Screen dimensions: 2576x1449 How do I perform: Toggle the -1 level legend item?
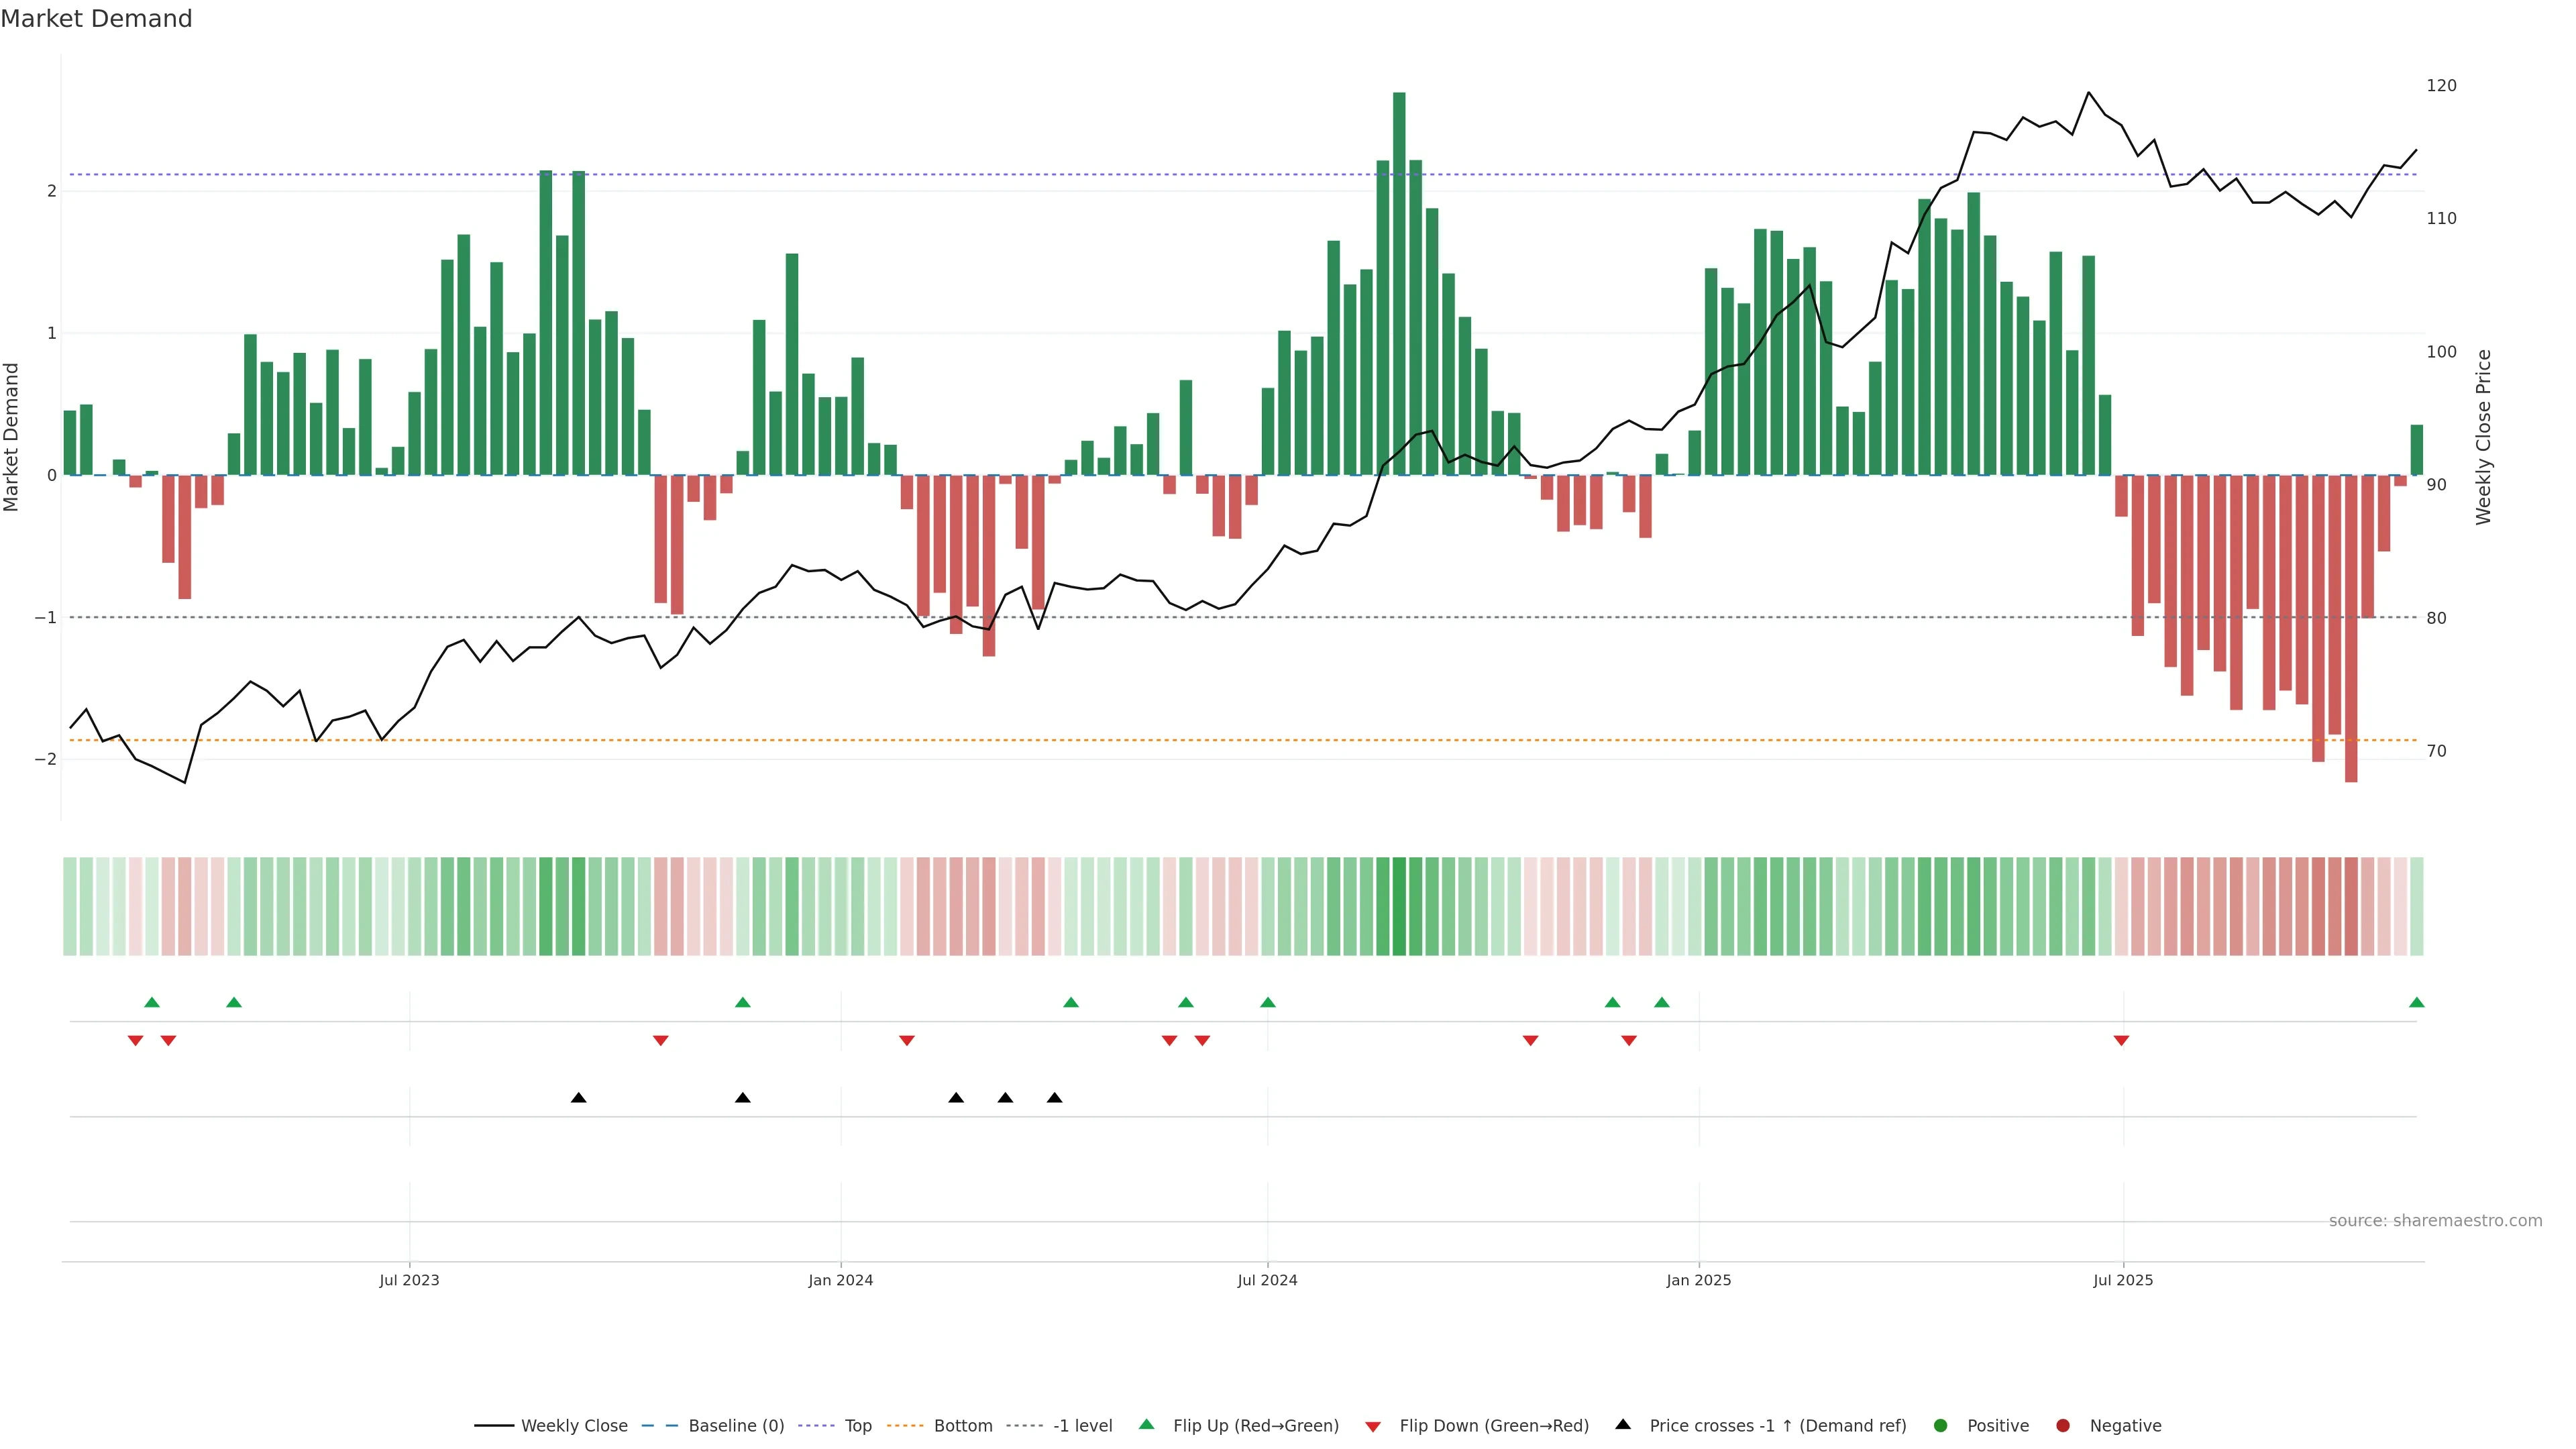click(1082, 1426)
